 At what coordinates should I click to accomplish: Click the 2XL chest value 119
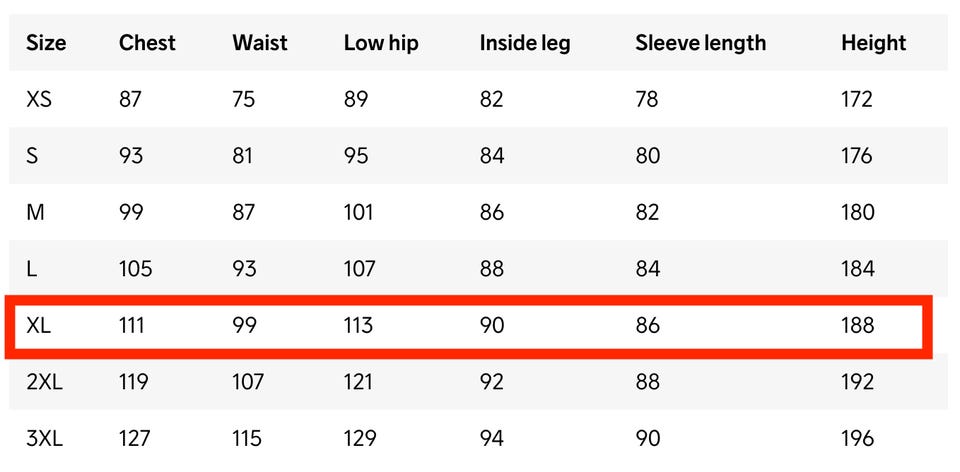tap(133, 382)
